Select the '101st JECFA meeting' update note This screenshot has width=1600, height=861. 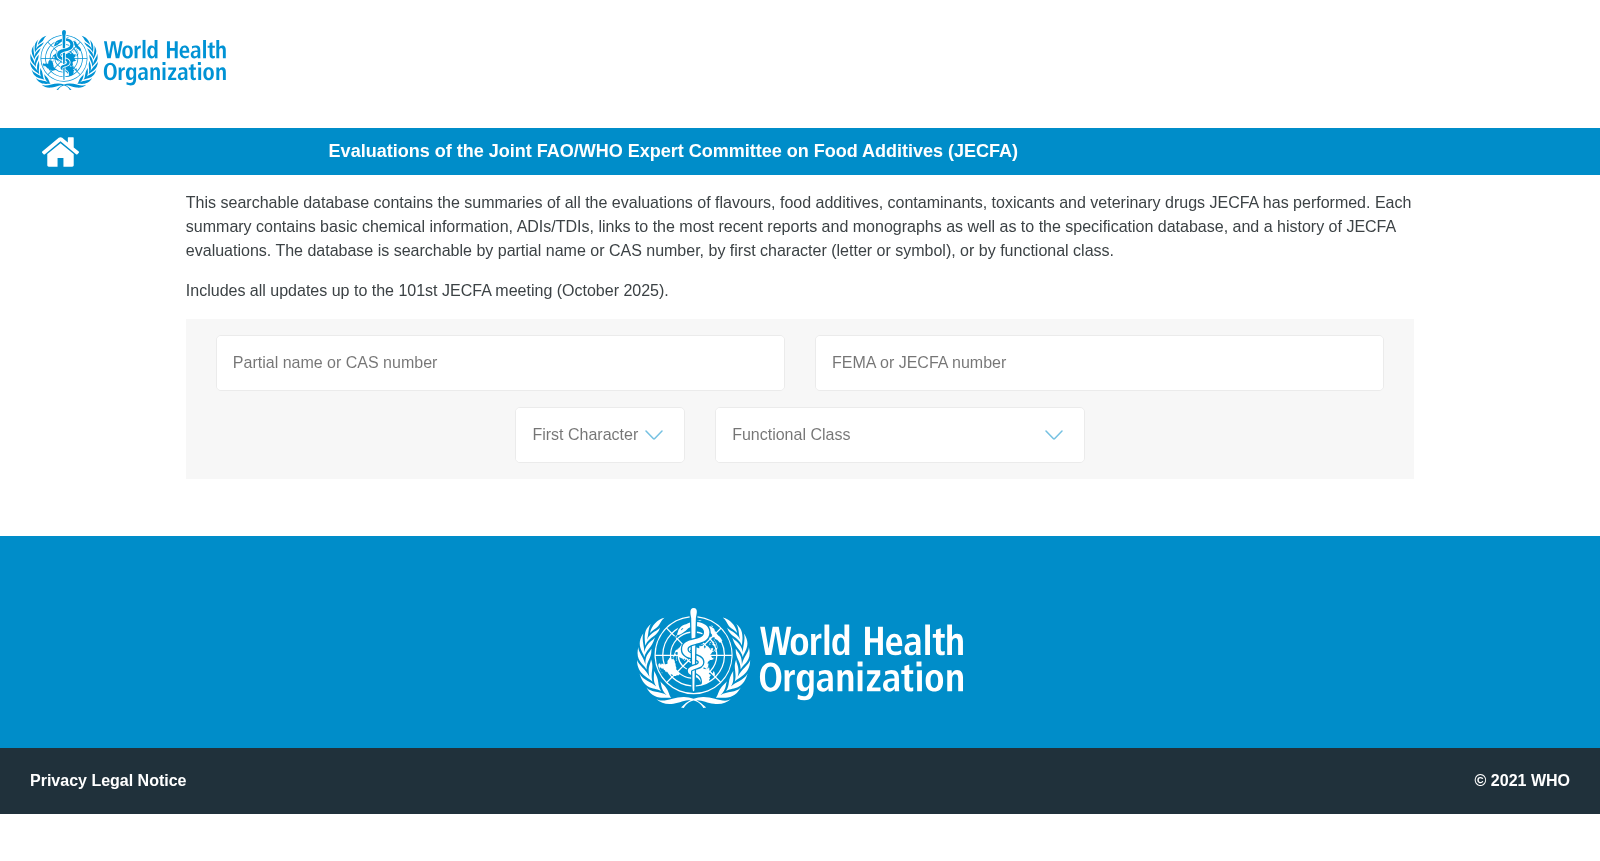click(x=427, y=291)
